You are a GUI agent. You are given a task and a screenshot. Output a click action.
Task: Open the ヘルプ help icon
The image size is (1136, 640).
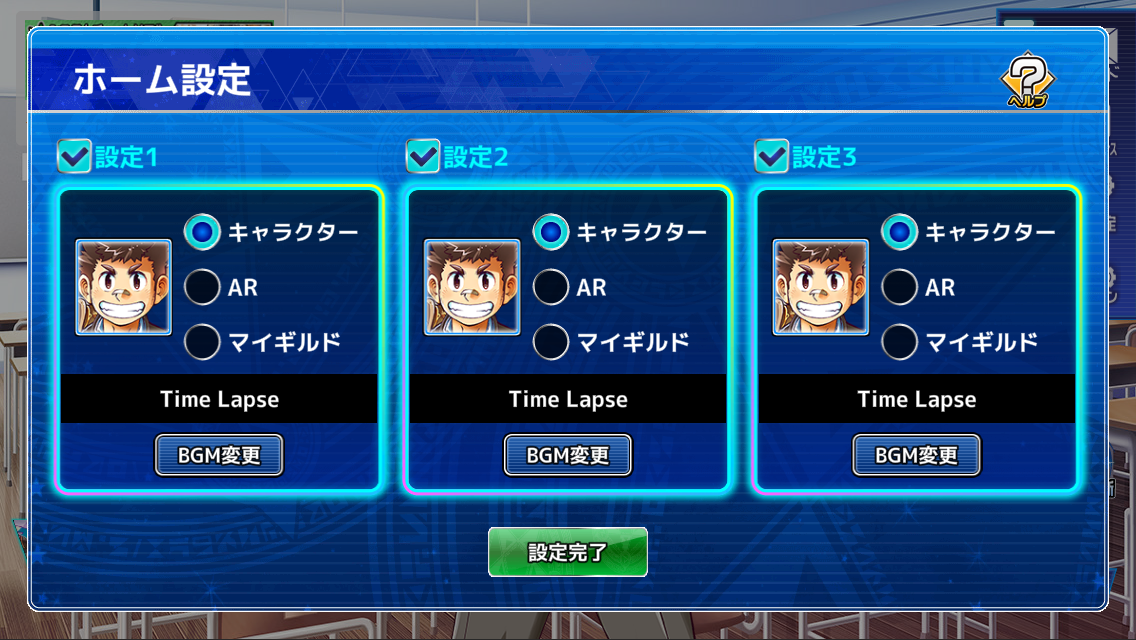click(1027, 80)
